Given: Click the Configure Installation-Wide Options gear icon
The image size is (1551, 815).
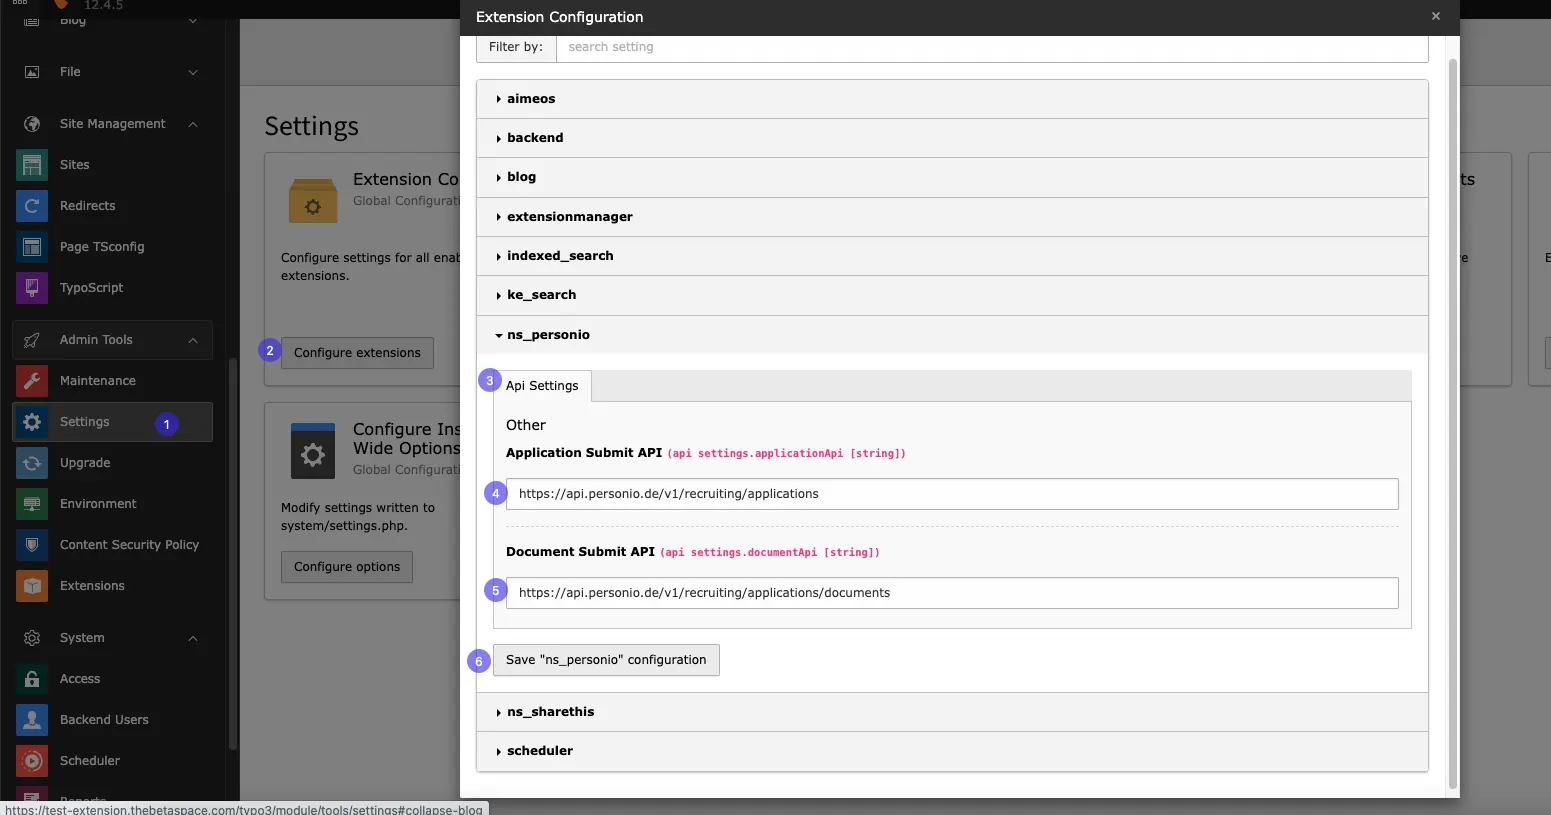Looking at the screenshot, I should point(313,452).
